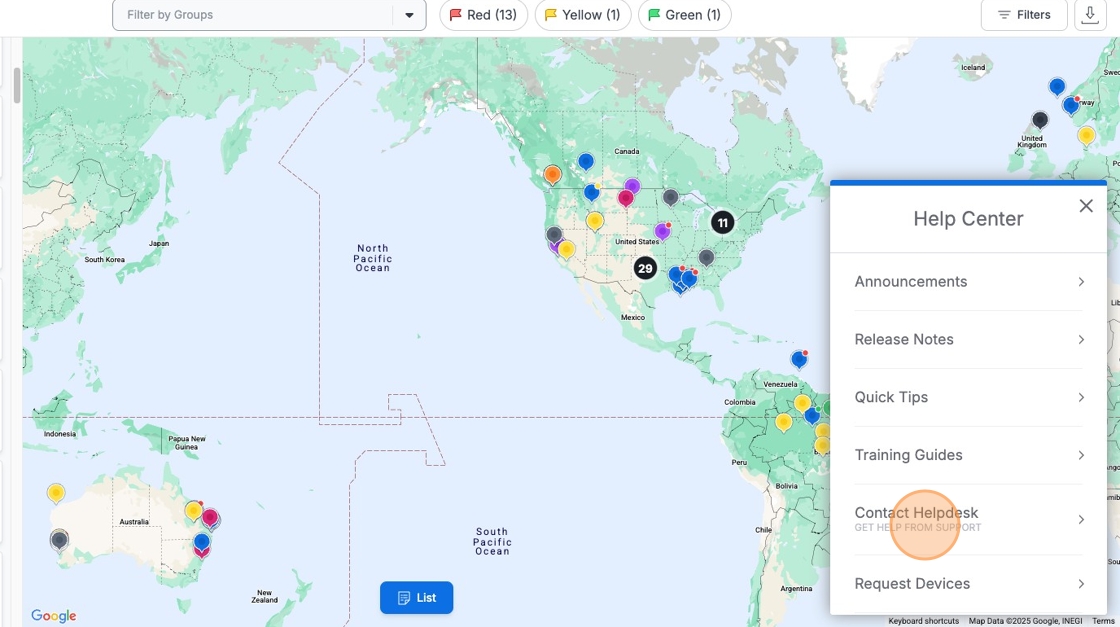Open Announcements in Help Center
The image size is (1120, 627).
(x=969, y=281)
